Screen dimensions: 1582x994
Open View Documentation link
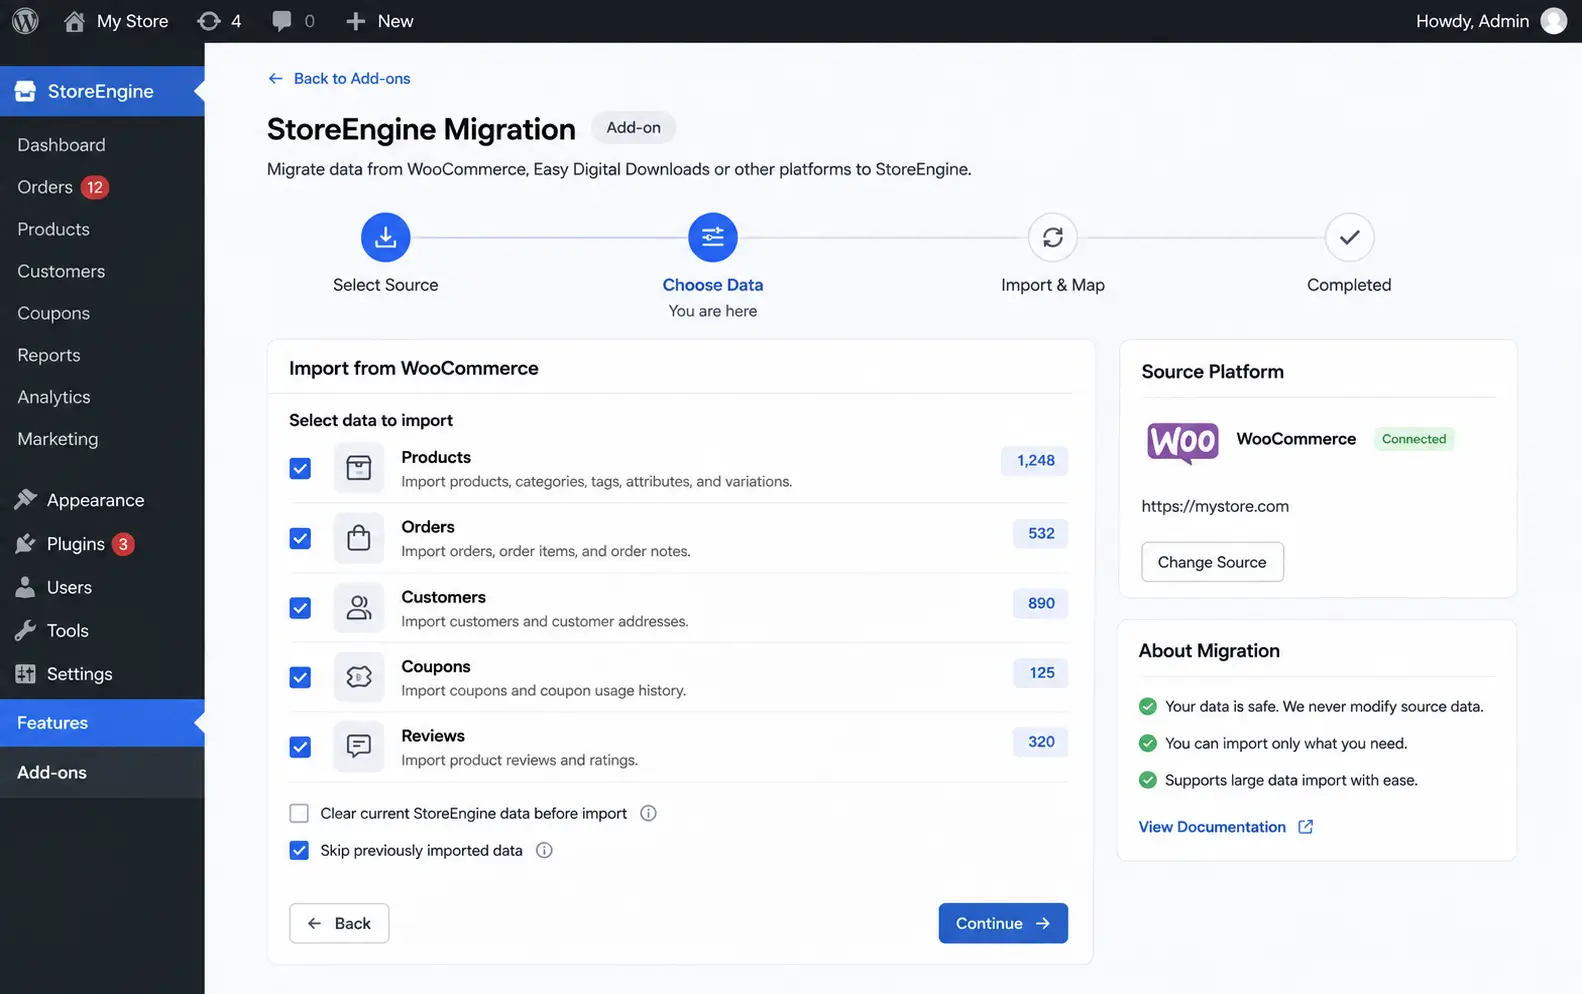click(x=1212, y=827)
